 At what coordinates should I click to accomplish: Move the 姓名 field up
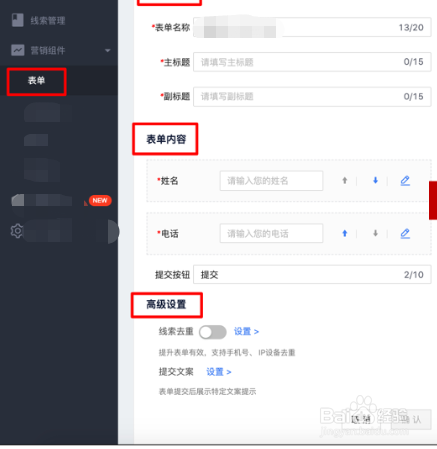pos(345,181)
